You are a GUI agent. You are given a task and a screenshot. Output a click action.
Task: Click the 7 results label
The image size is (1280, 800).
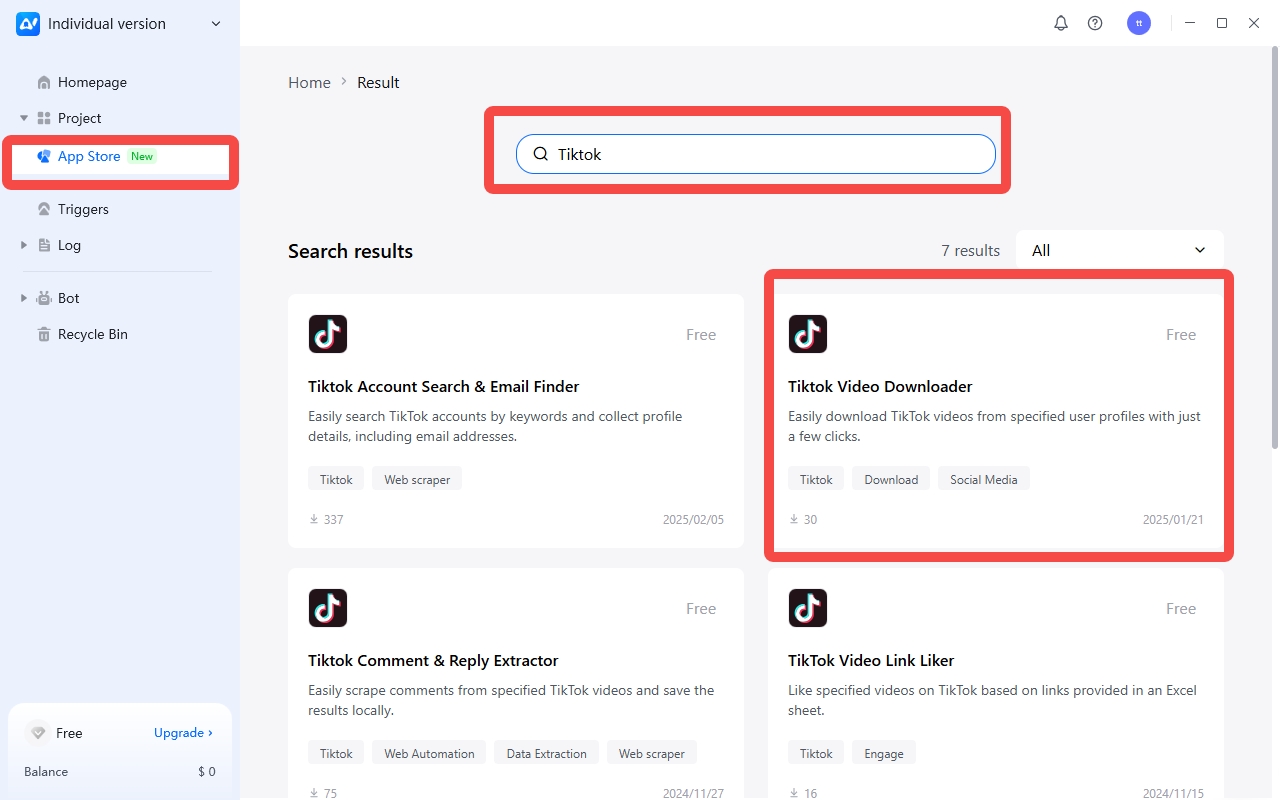pos(970,251)
